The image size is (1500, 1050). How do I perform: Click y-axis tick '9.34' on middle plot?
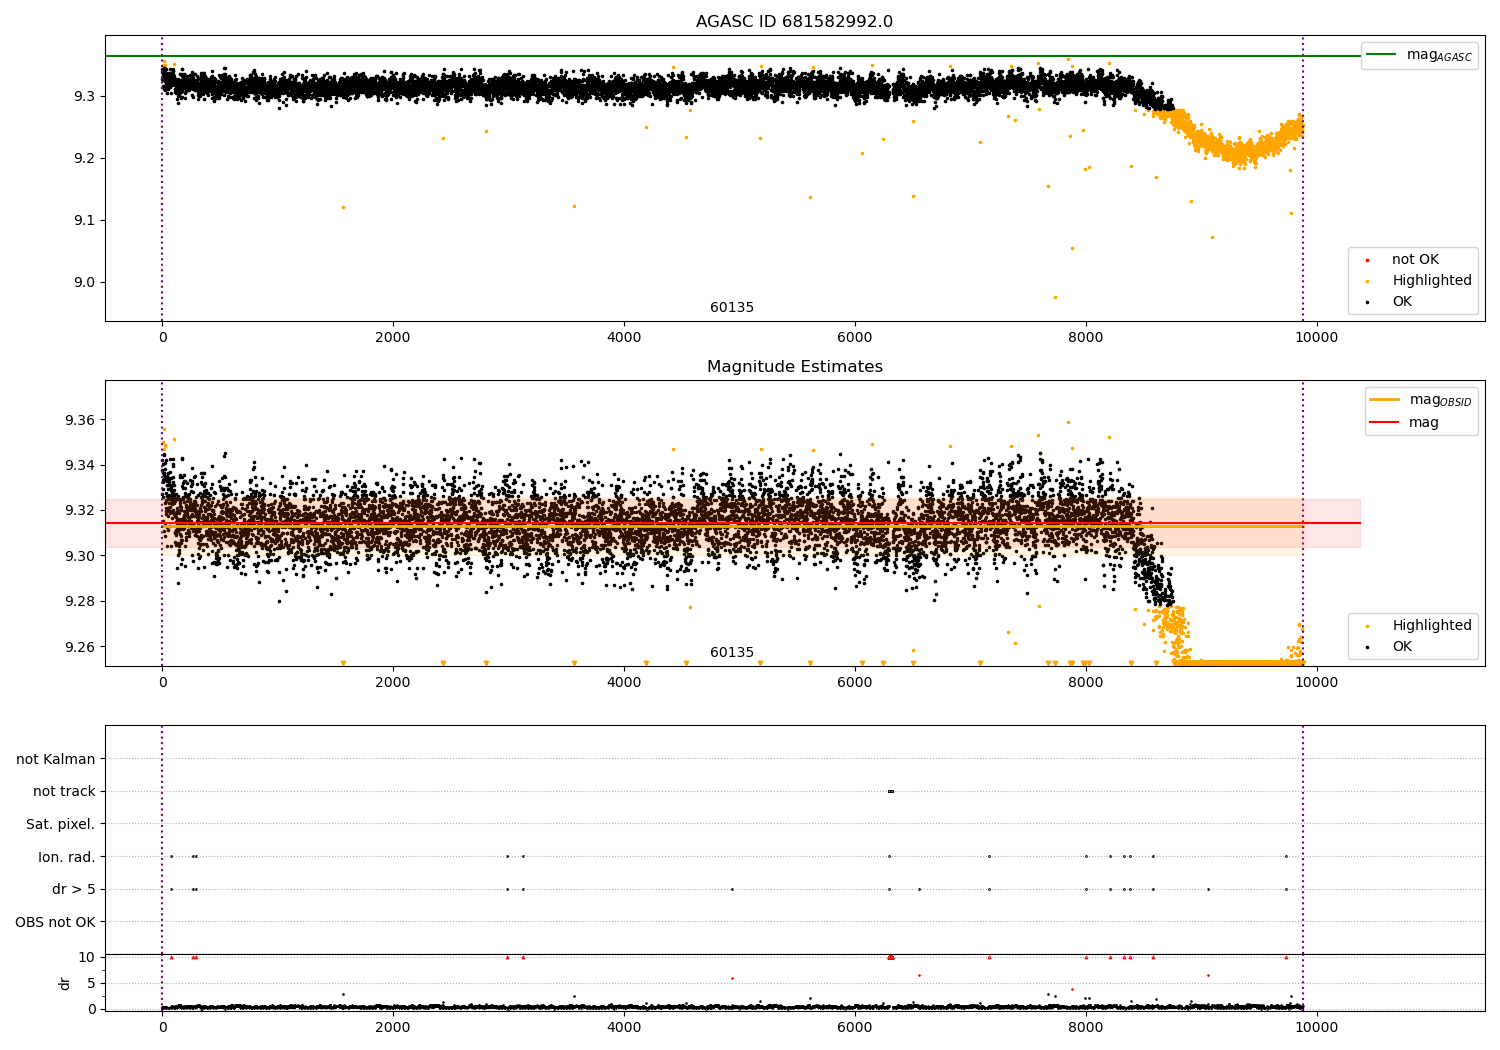pyautogui.click(x=80, y=466)
